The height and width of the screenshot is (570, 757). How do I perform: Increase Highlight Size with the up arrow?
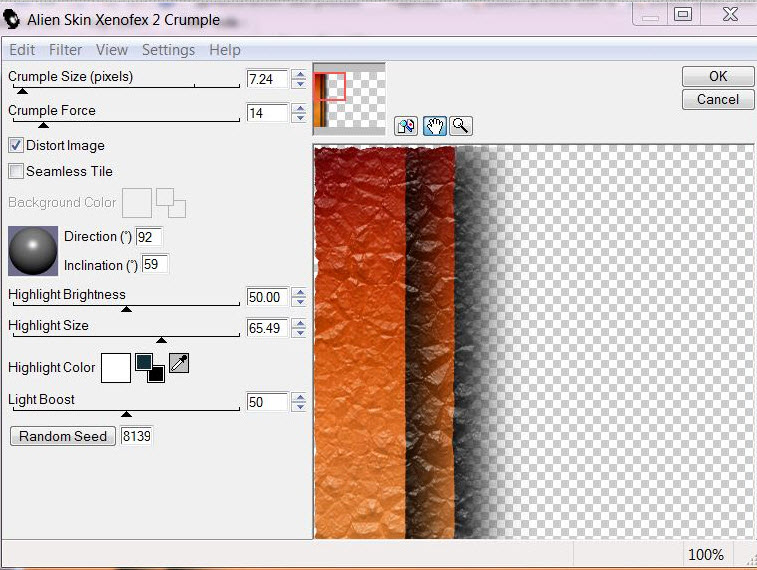pos(300,323)
